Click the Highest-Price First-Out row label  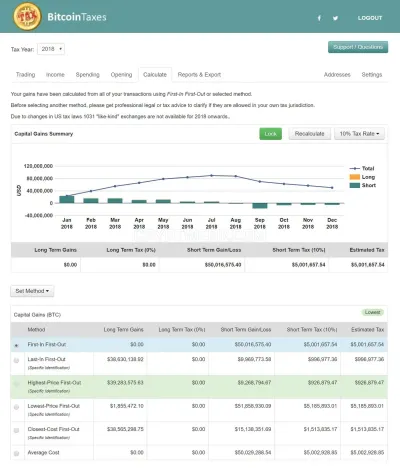[x=54, y=383]
